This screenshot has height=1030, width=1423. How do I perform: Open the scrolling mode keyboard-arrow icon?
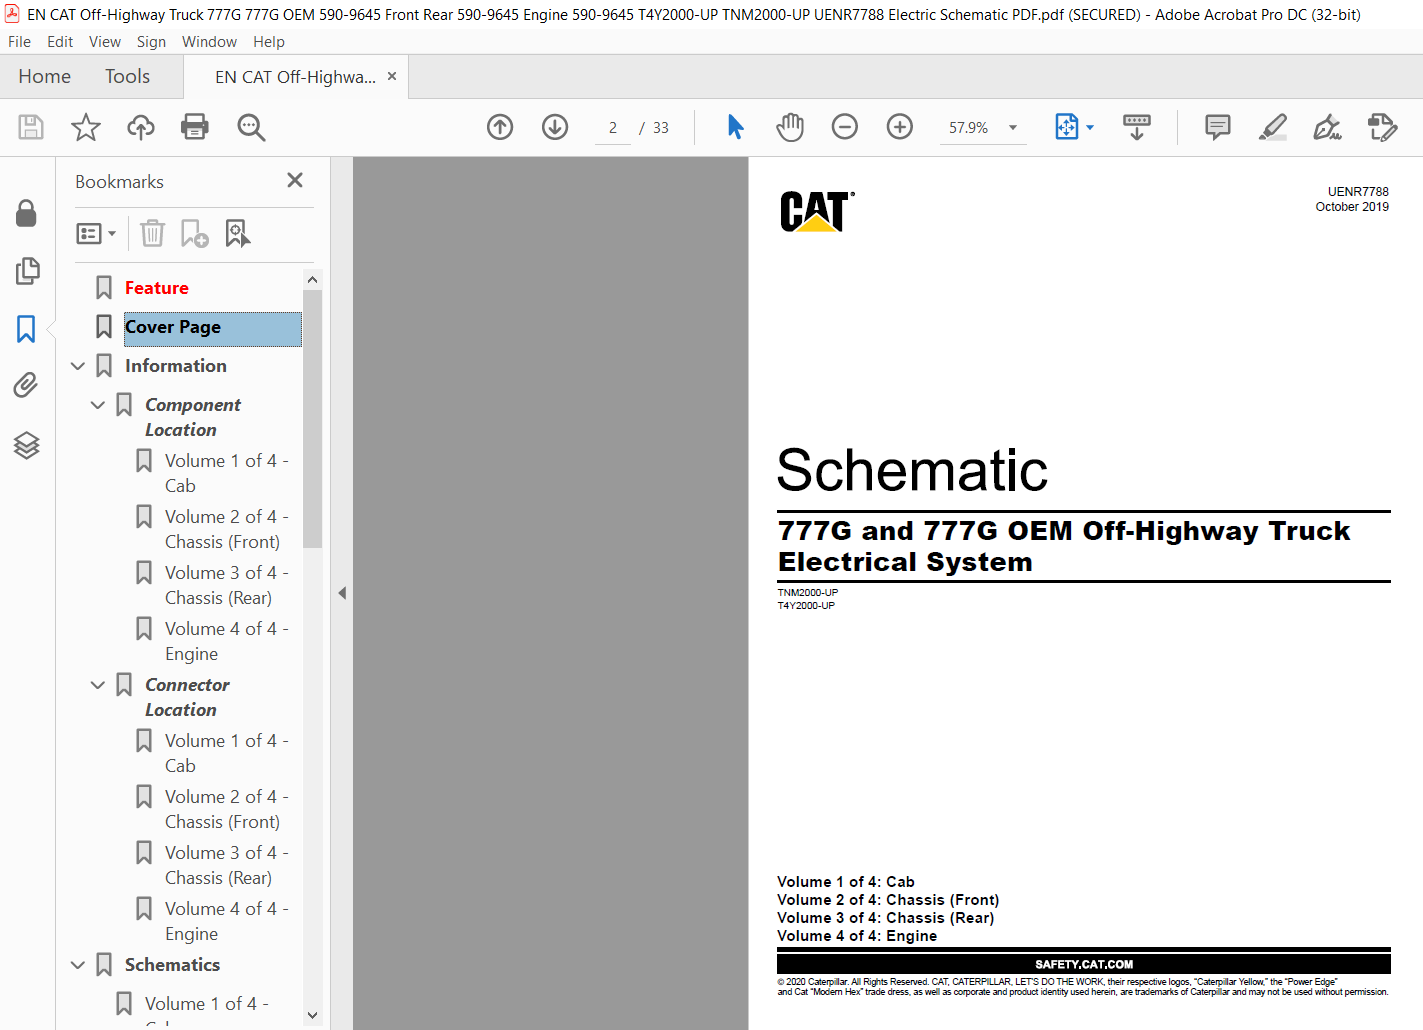(x=1137, y=127)
